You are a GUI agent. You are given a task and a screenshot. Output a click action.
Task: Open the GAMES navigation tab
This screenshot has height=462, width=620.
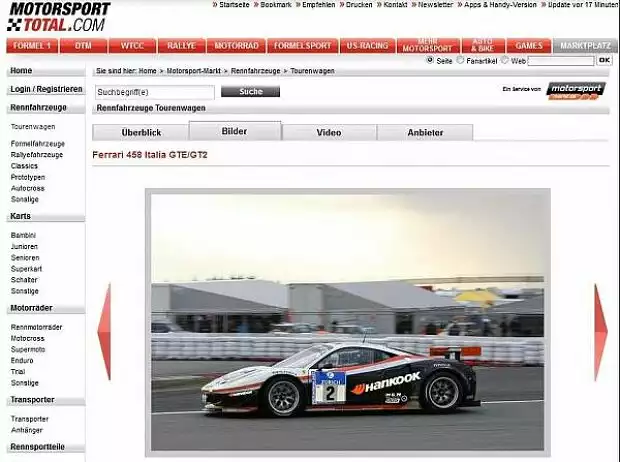click(x=529, y=46)
